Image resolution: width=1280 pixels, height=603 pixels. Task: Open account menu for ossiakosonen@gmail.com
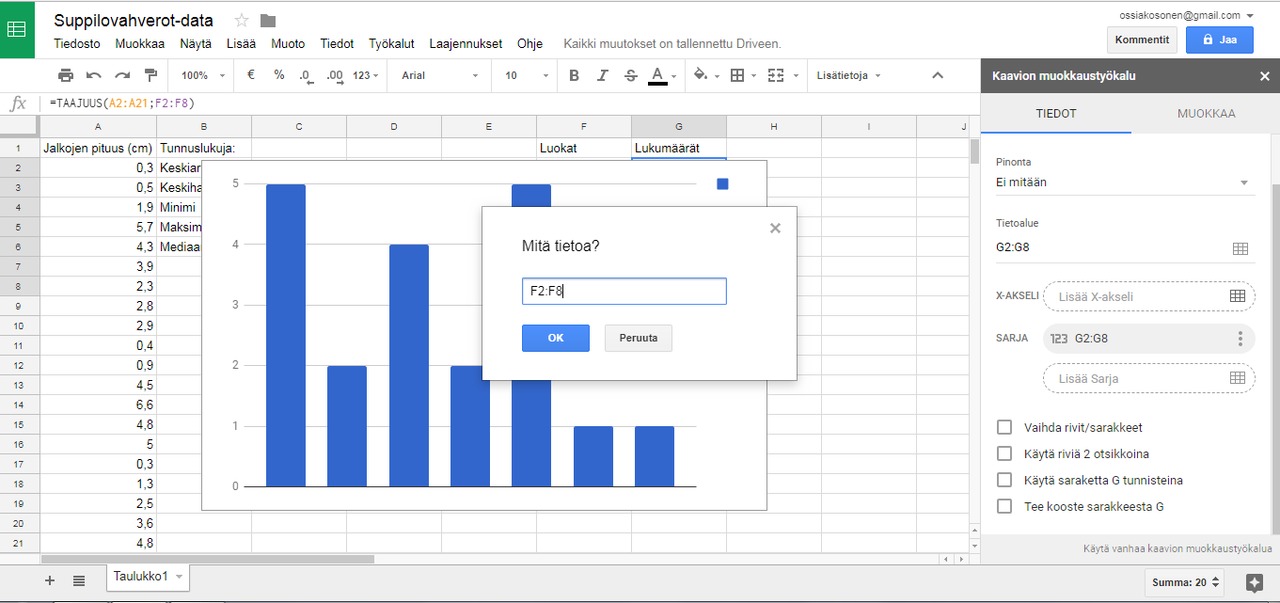[x=1188, y=15]
